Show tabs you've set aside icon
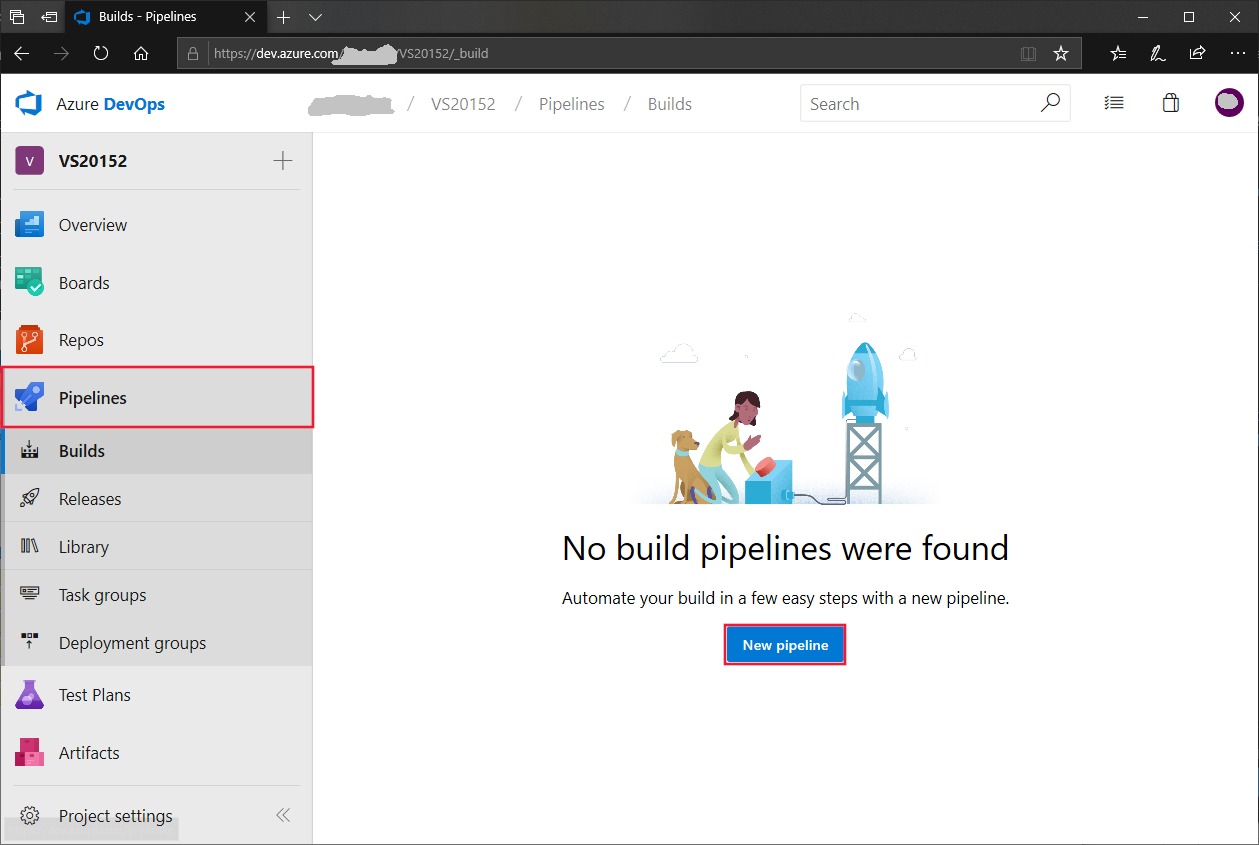Viewport: 1259px width, 845px height. click(17, 17)
